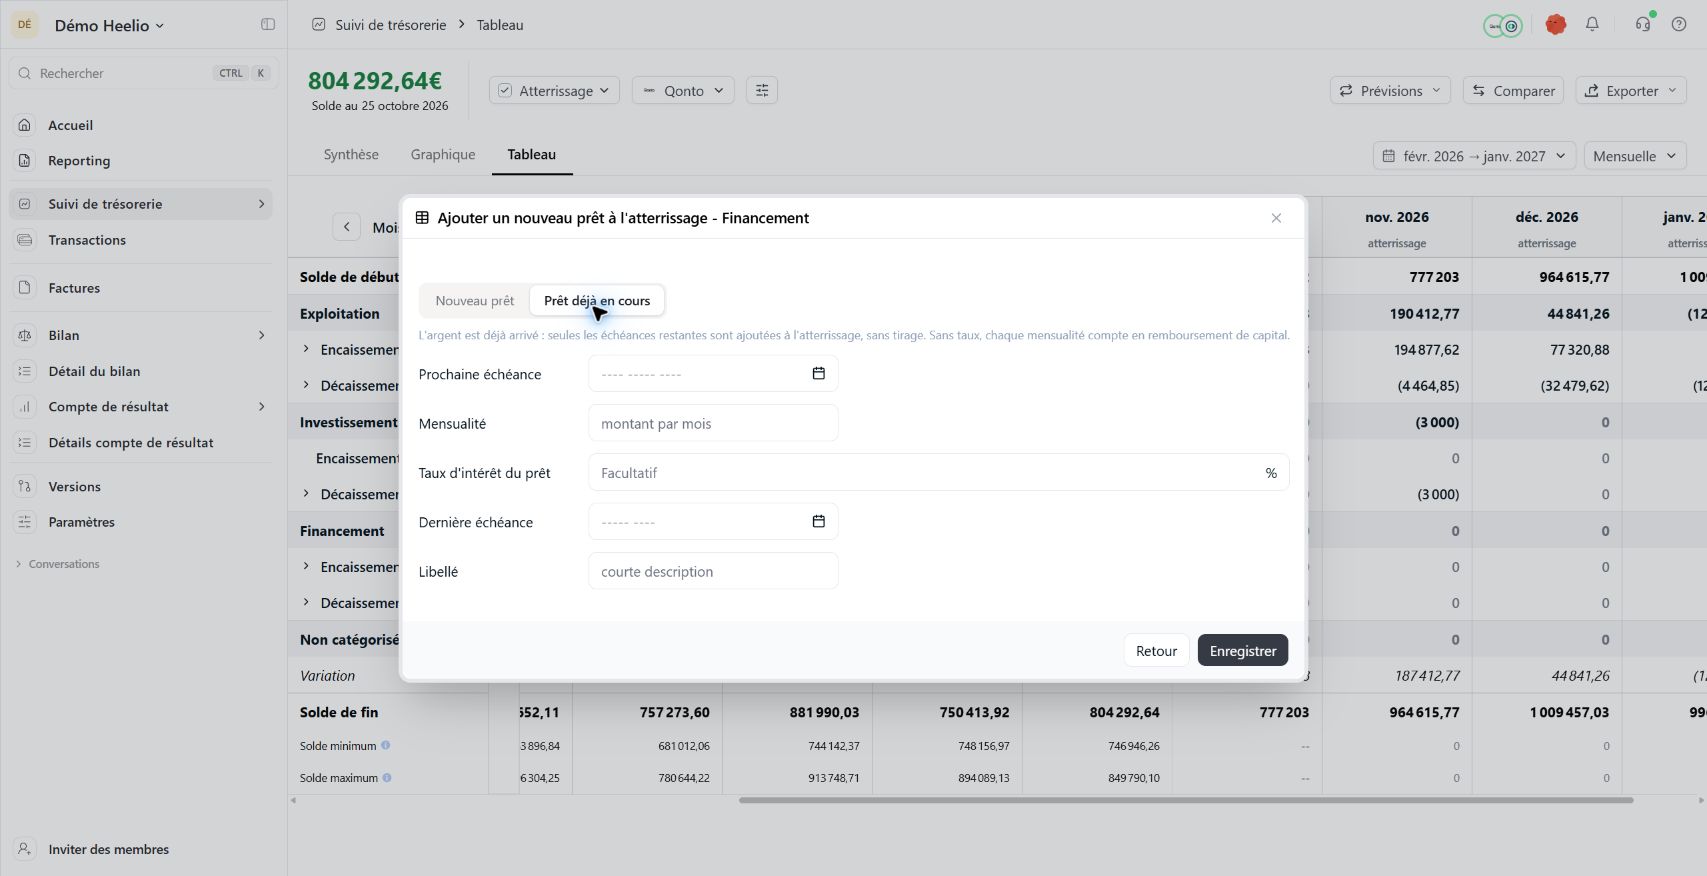Click the info icon beside Solde maximum
1707x876 pixels.
387,778
